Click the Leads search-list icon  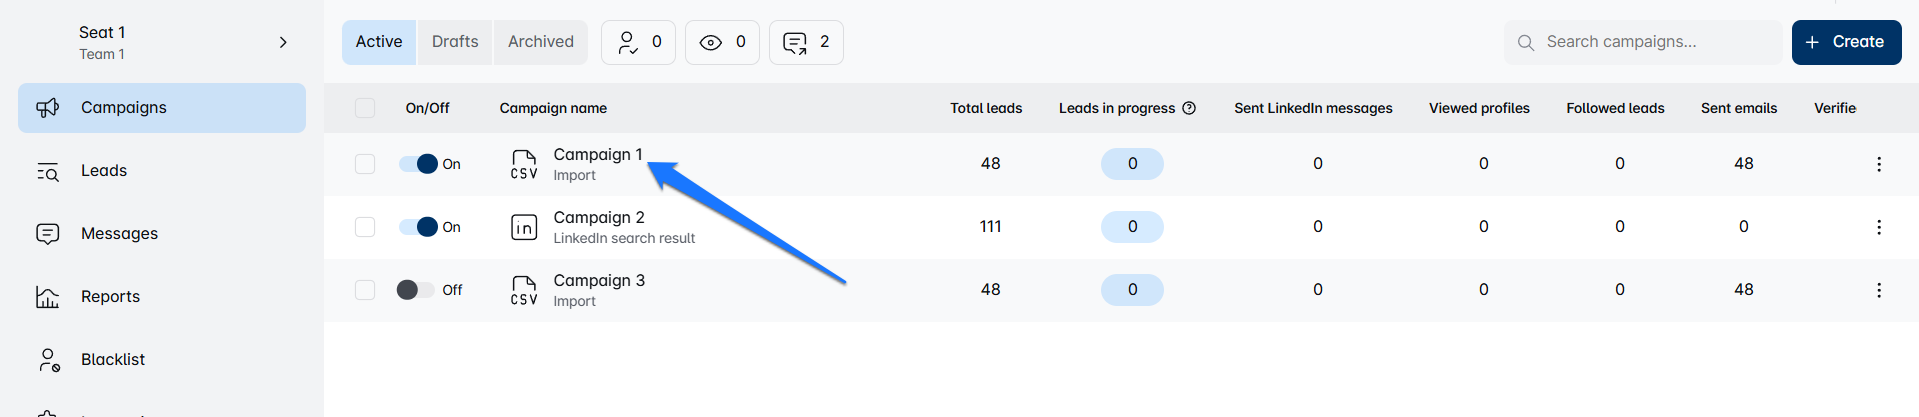pyautogui.click(x=48, y=171)
